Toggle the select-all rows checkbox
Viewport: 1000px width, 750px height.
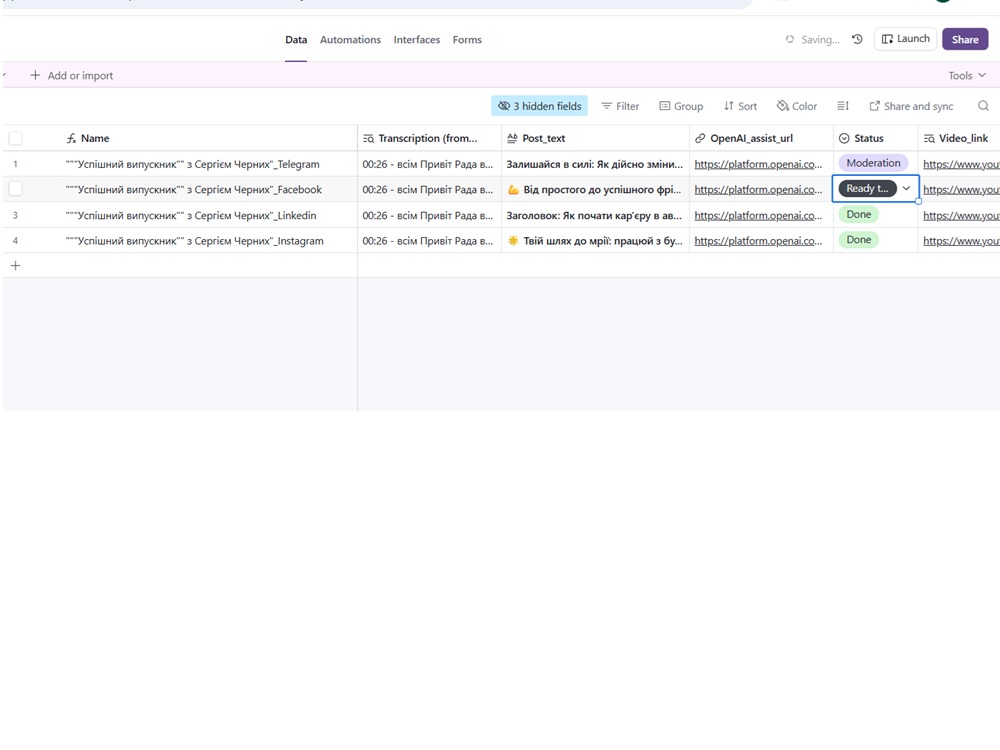tap(15, 138)
